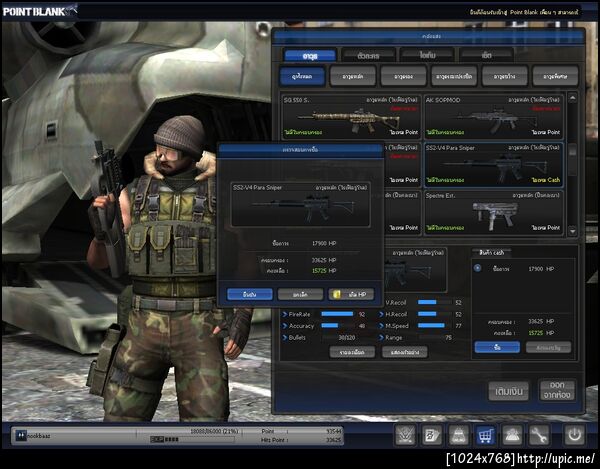Image resolution: width=600 pixels, height=469 pixels.
Task: Select the Spectre Ext. weapon card
Action: (x=493, y=213)
